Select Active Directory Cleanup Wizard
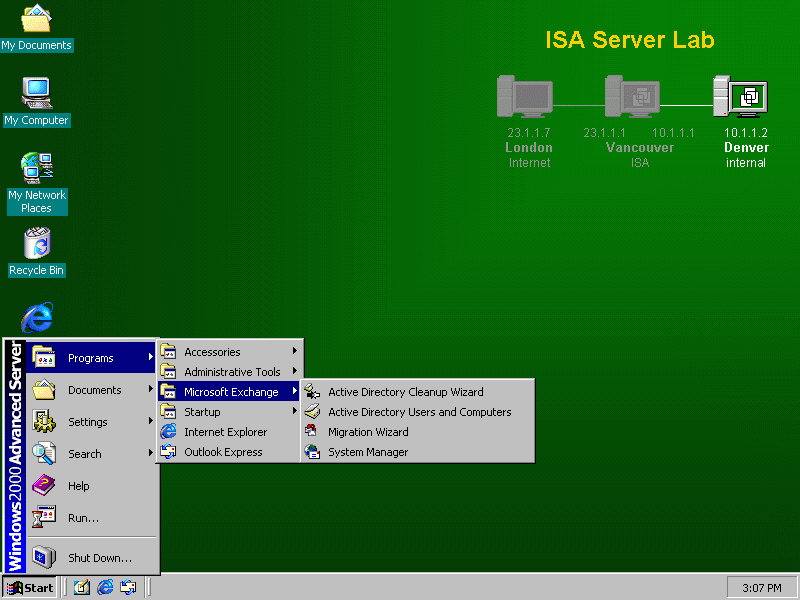The width and height of the screenshot is (800, 600). (405, 392)
